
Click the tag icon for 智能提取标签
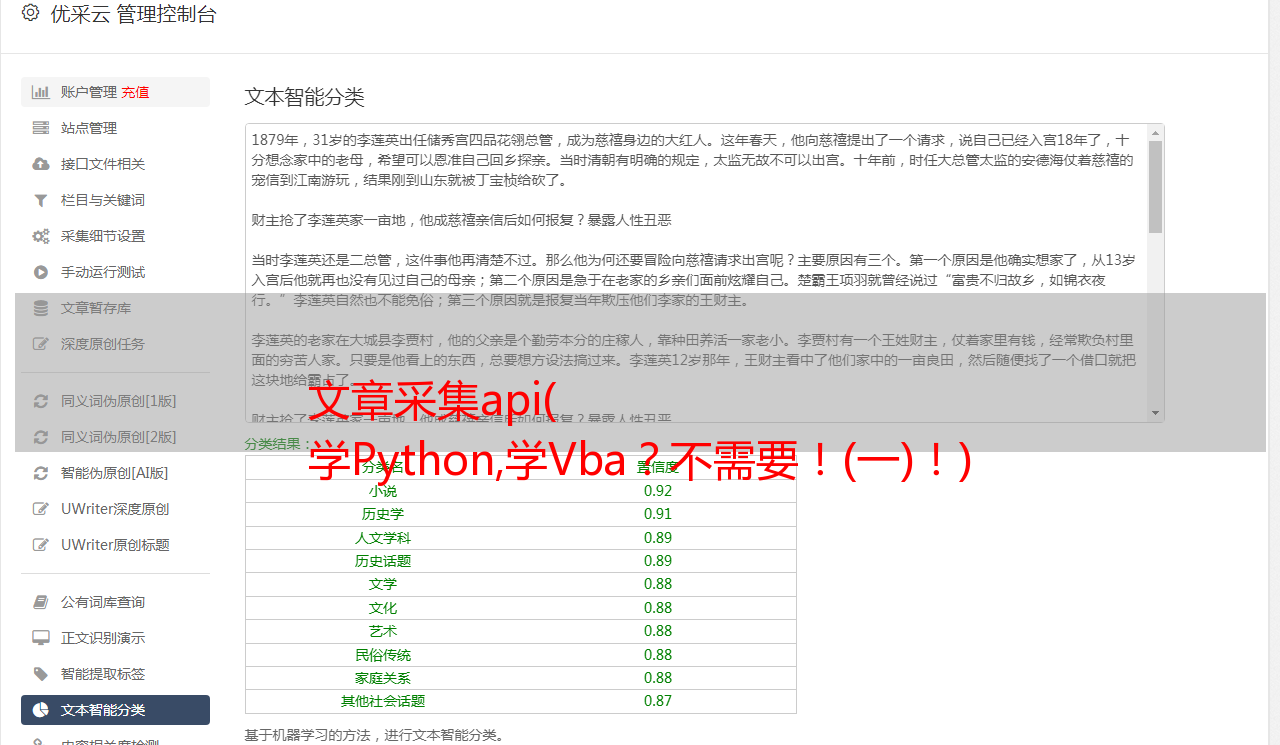click(40, 674)
